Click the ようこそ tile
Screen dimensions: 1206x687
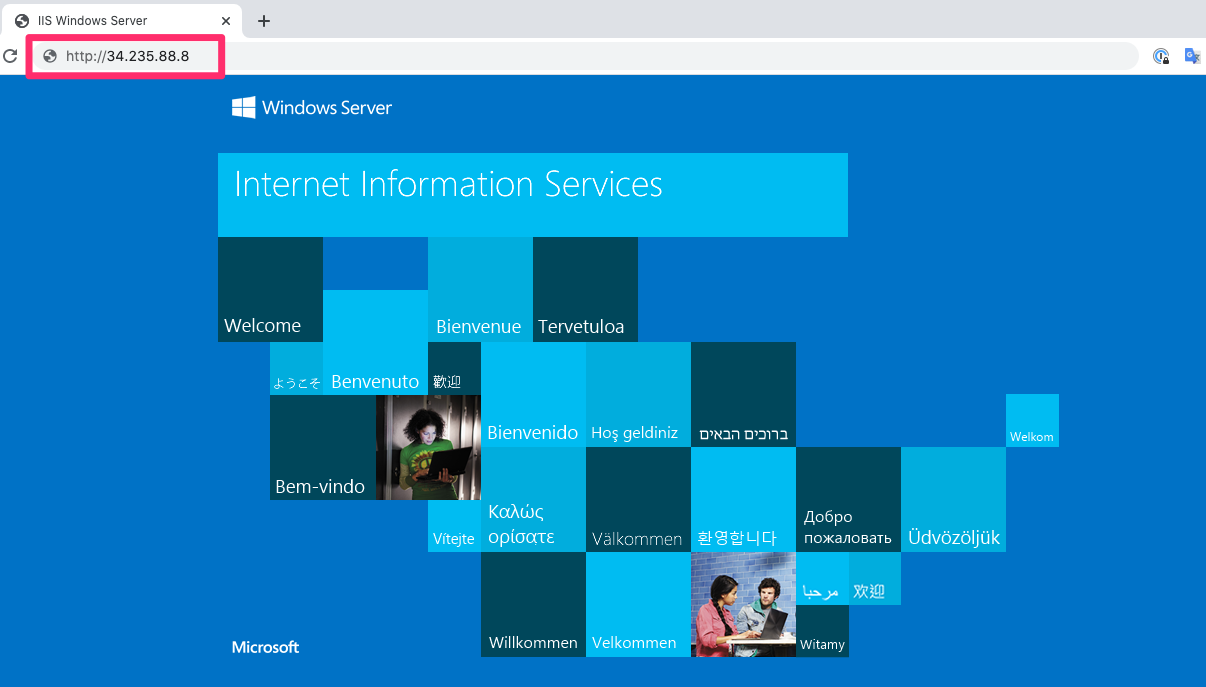tap(296, 369)
